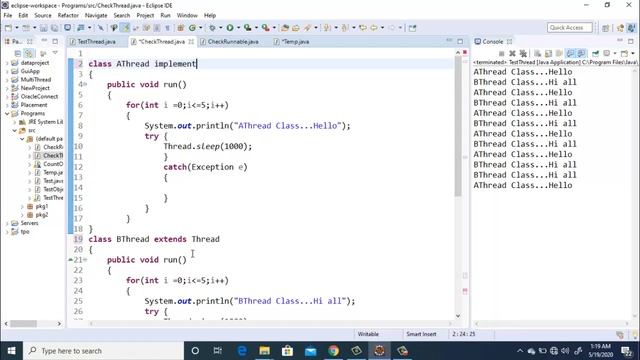640x360 pixels.
Task: Open the Project menu
Action: (145, 16)
